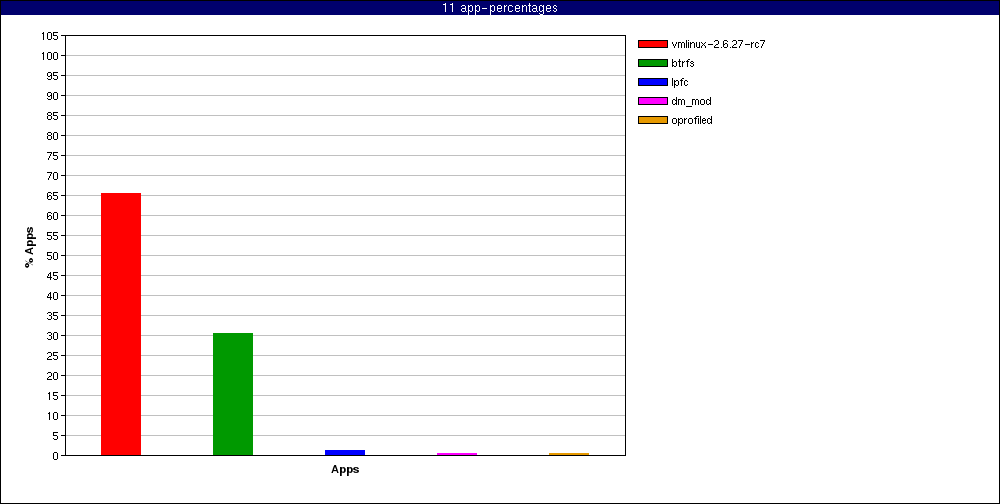The width and height of the screenshot is (1000, 504).
Task: Select the oprofiled legend label
Action: click(x=692, y=120)
